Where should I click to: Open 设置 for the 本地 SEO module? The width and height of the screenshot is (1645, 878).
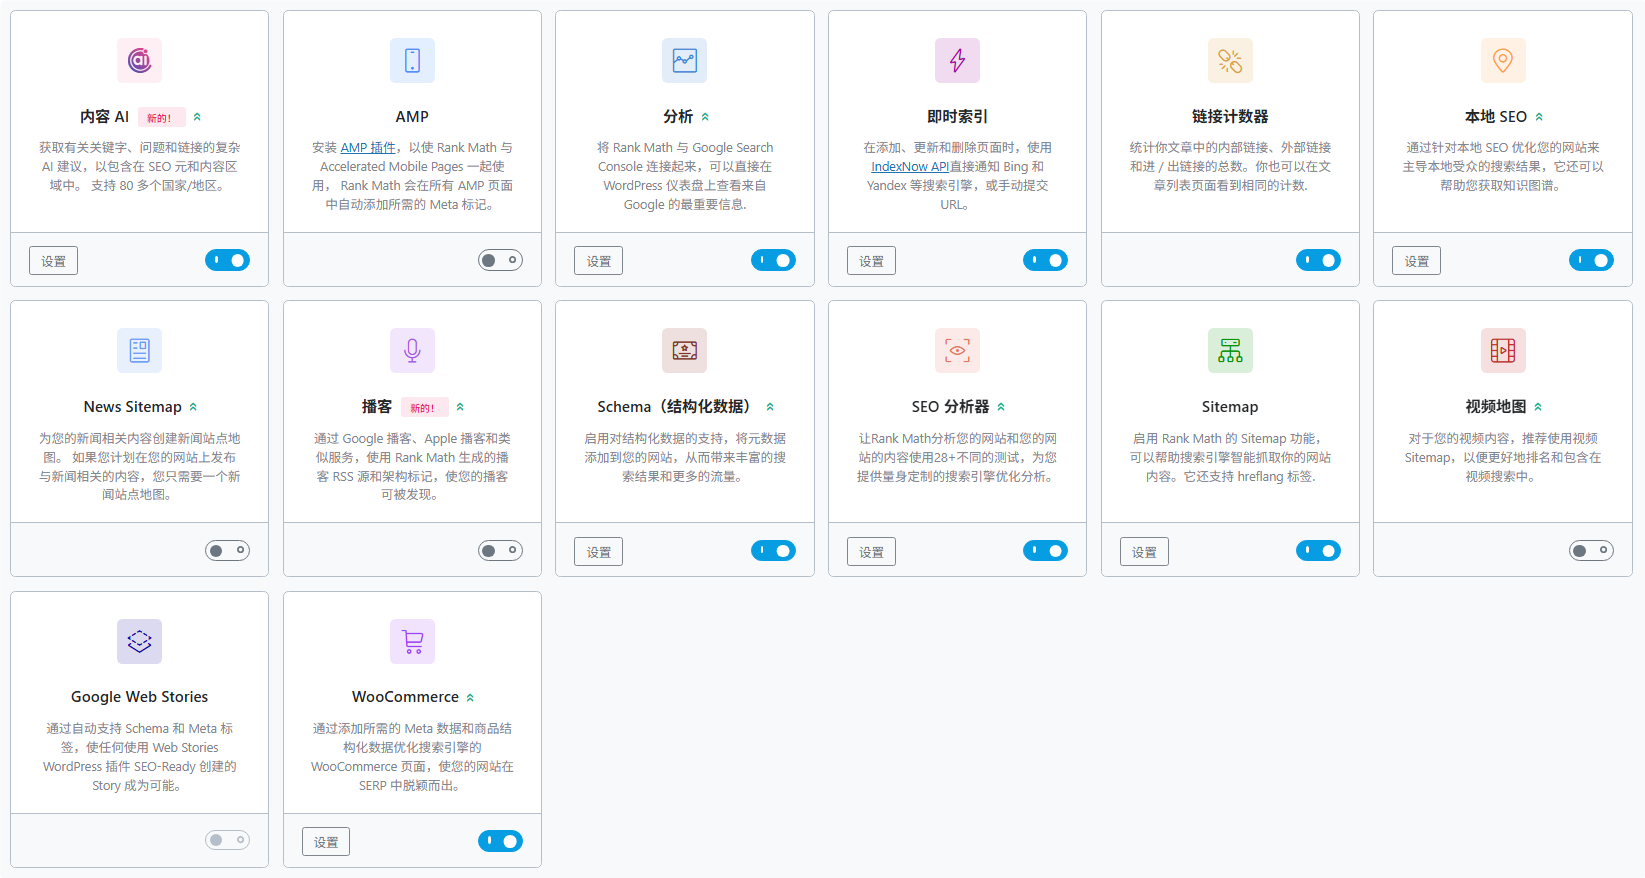[1416, 261]
